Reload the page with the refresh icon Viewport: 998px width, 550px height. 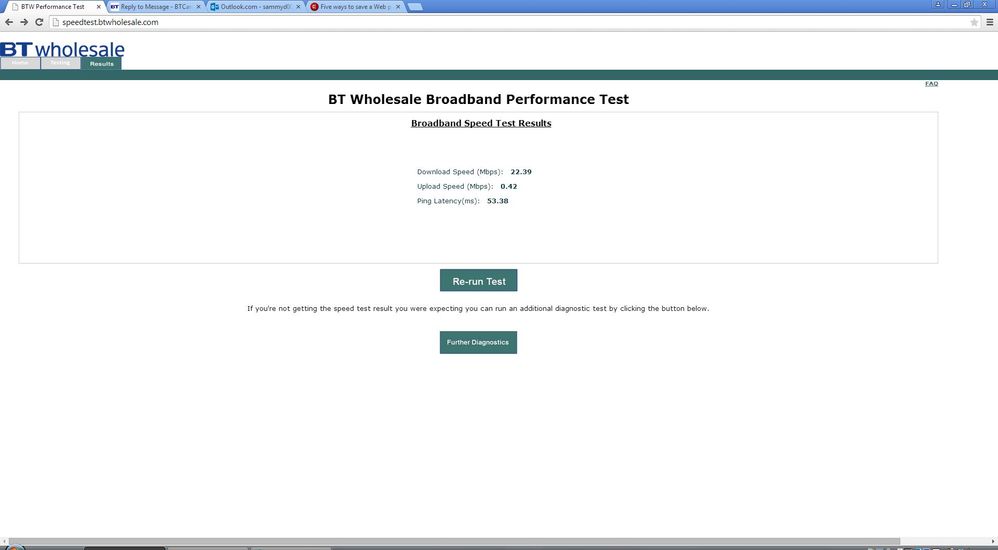coord(39,22)
